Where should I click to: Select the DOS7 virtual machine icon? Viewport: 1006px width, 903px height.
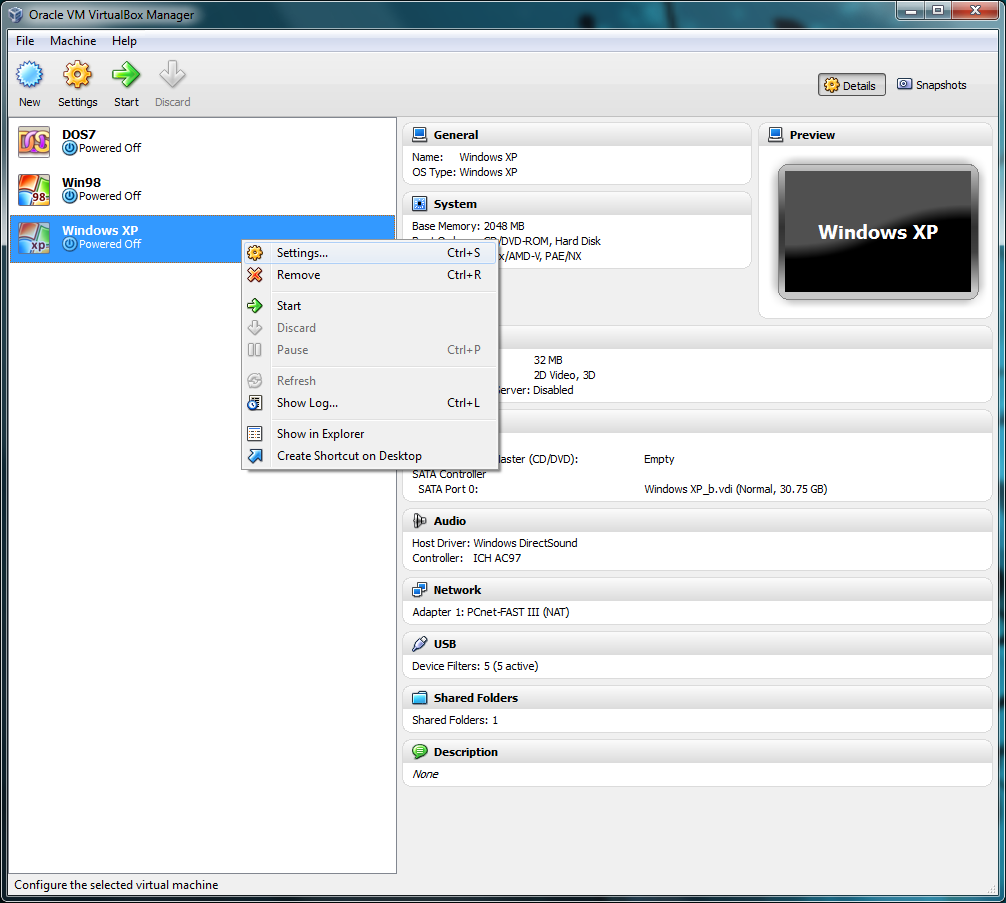[34, 142]
